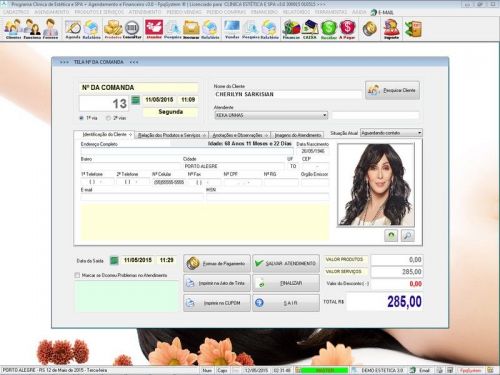Click the SAIR button
The width and height of the screenshot is (500, 375).
click(286, 303)
